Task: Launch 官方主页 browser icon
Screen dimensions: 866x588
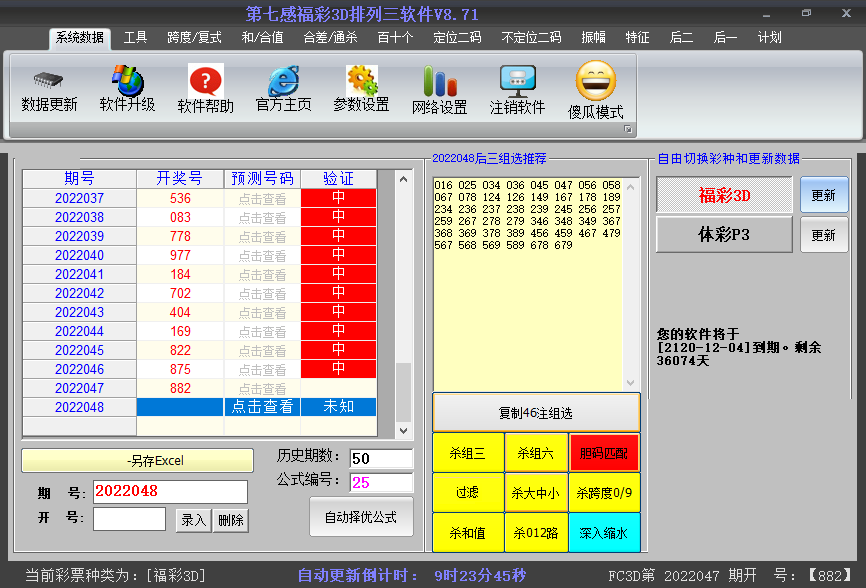Action: coord(283,81)
